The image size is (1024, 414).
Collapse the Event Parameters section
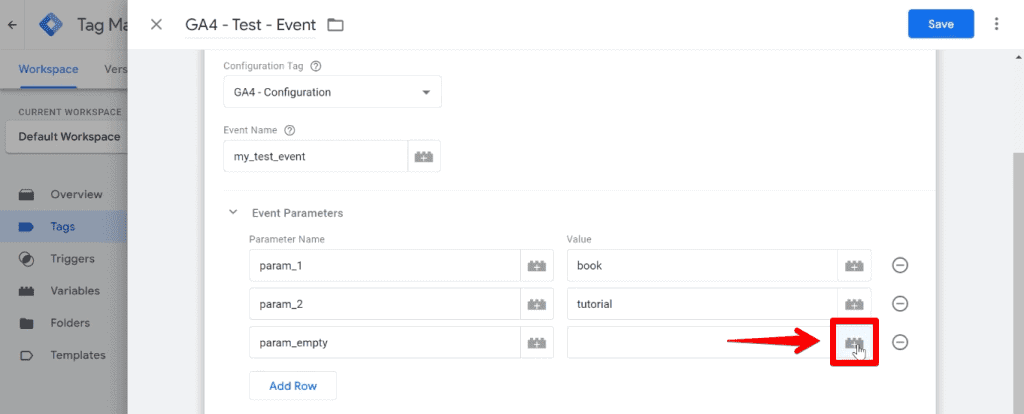[233, 212]
